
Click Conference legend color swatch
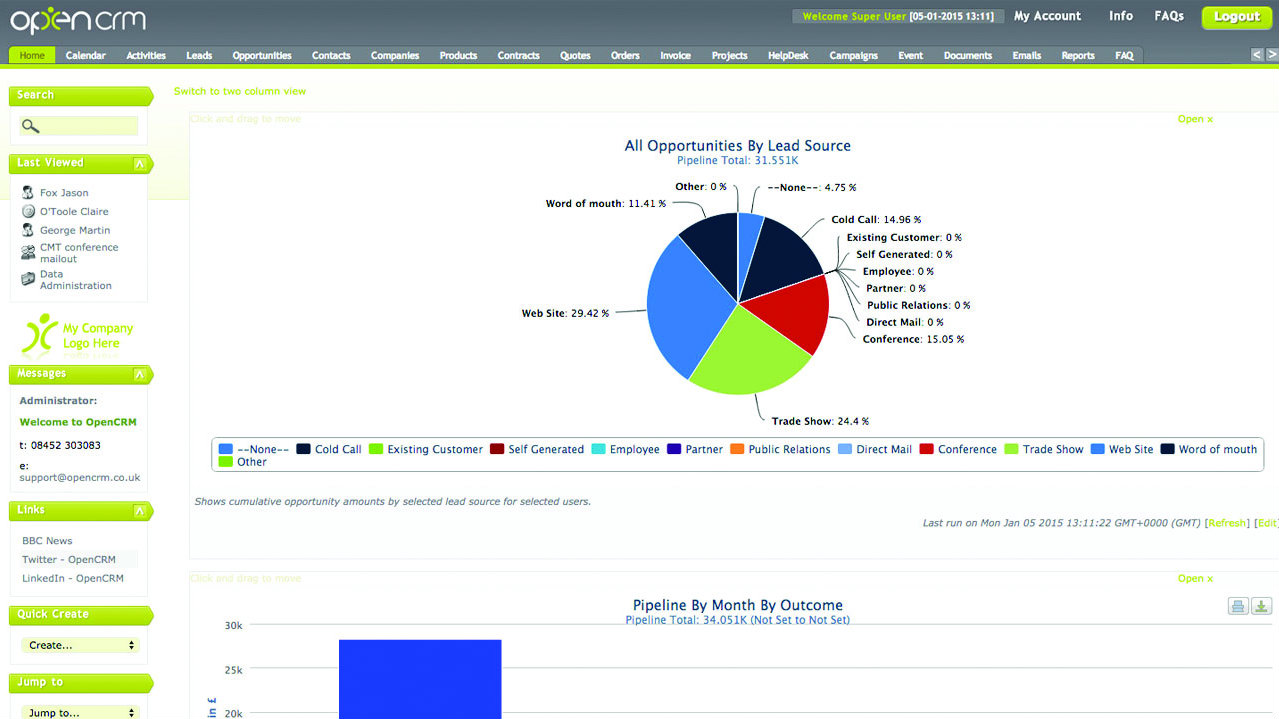[927, 449]
